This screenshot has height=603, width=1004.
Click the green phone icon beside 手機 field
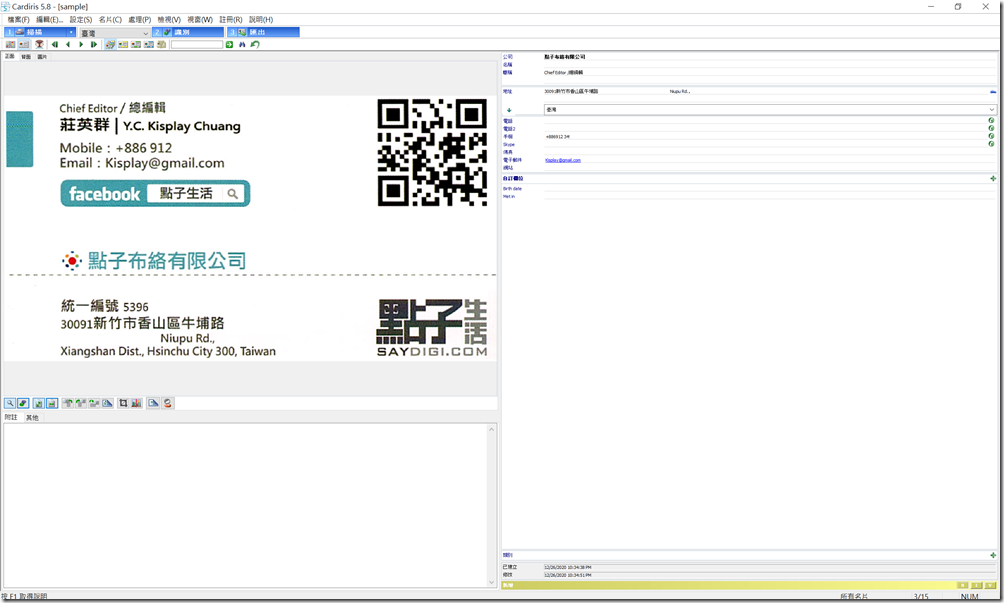[991, 136]
